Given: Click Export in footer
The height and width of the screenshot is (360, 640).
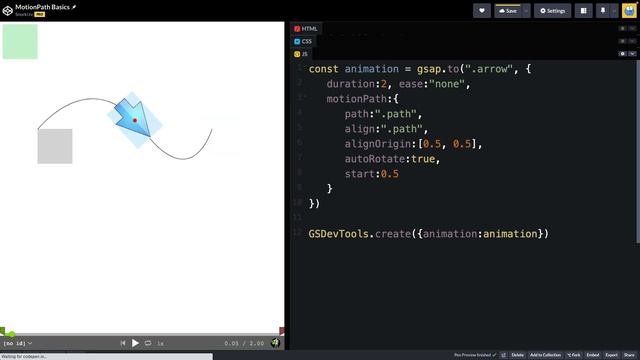Looking at the screenshot, I should pyautogui.click(x=611, y=355).
